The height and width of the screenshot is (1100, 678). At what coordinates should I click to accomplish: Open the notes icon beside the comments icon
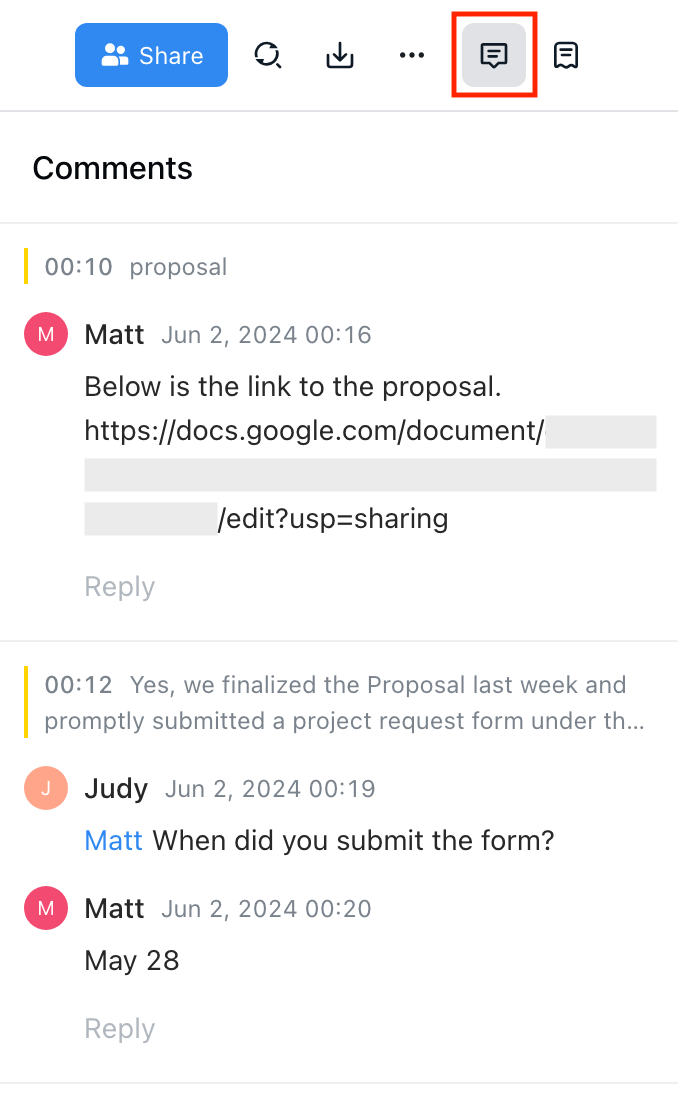[566, 56]
